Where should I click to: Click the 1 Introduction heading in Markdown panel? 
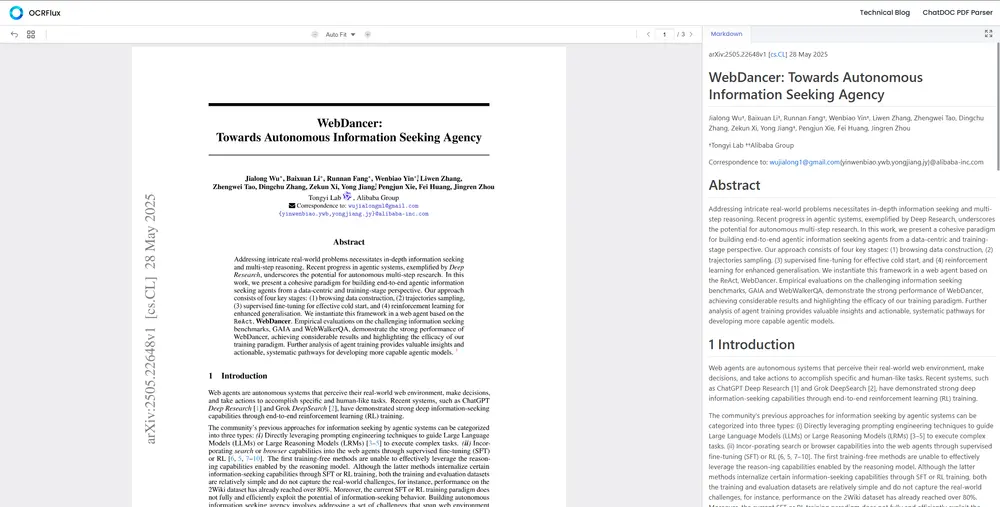[x=751, y=344]
